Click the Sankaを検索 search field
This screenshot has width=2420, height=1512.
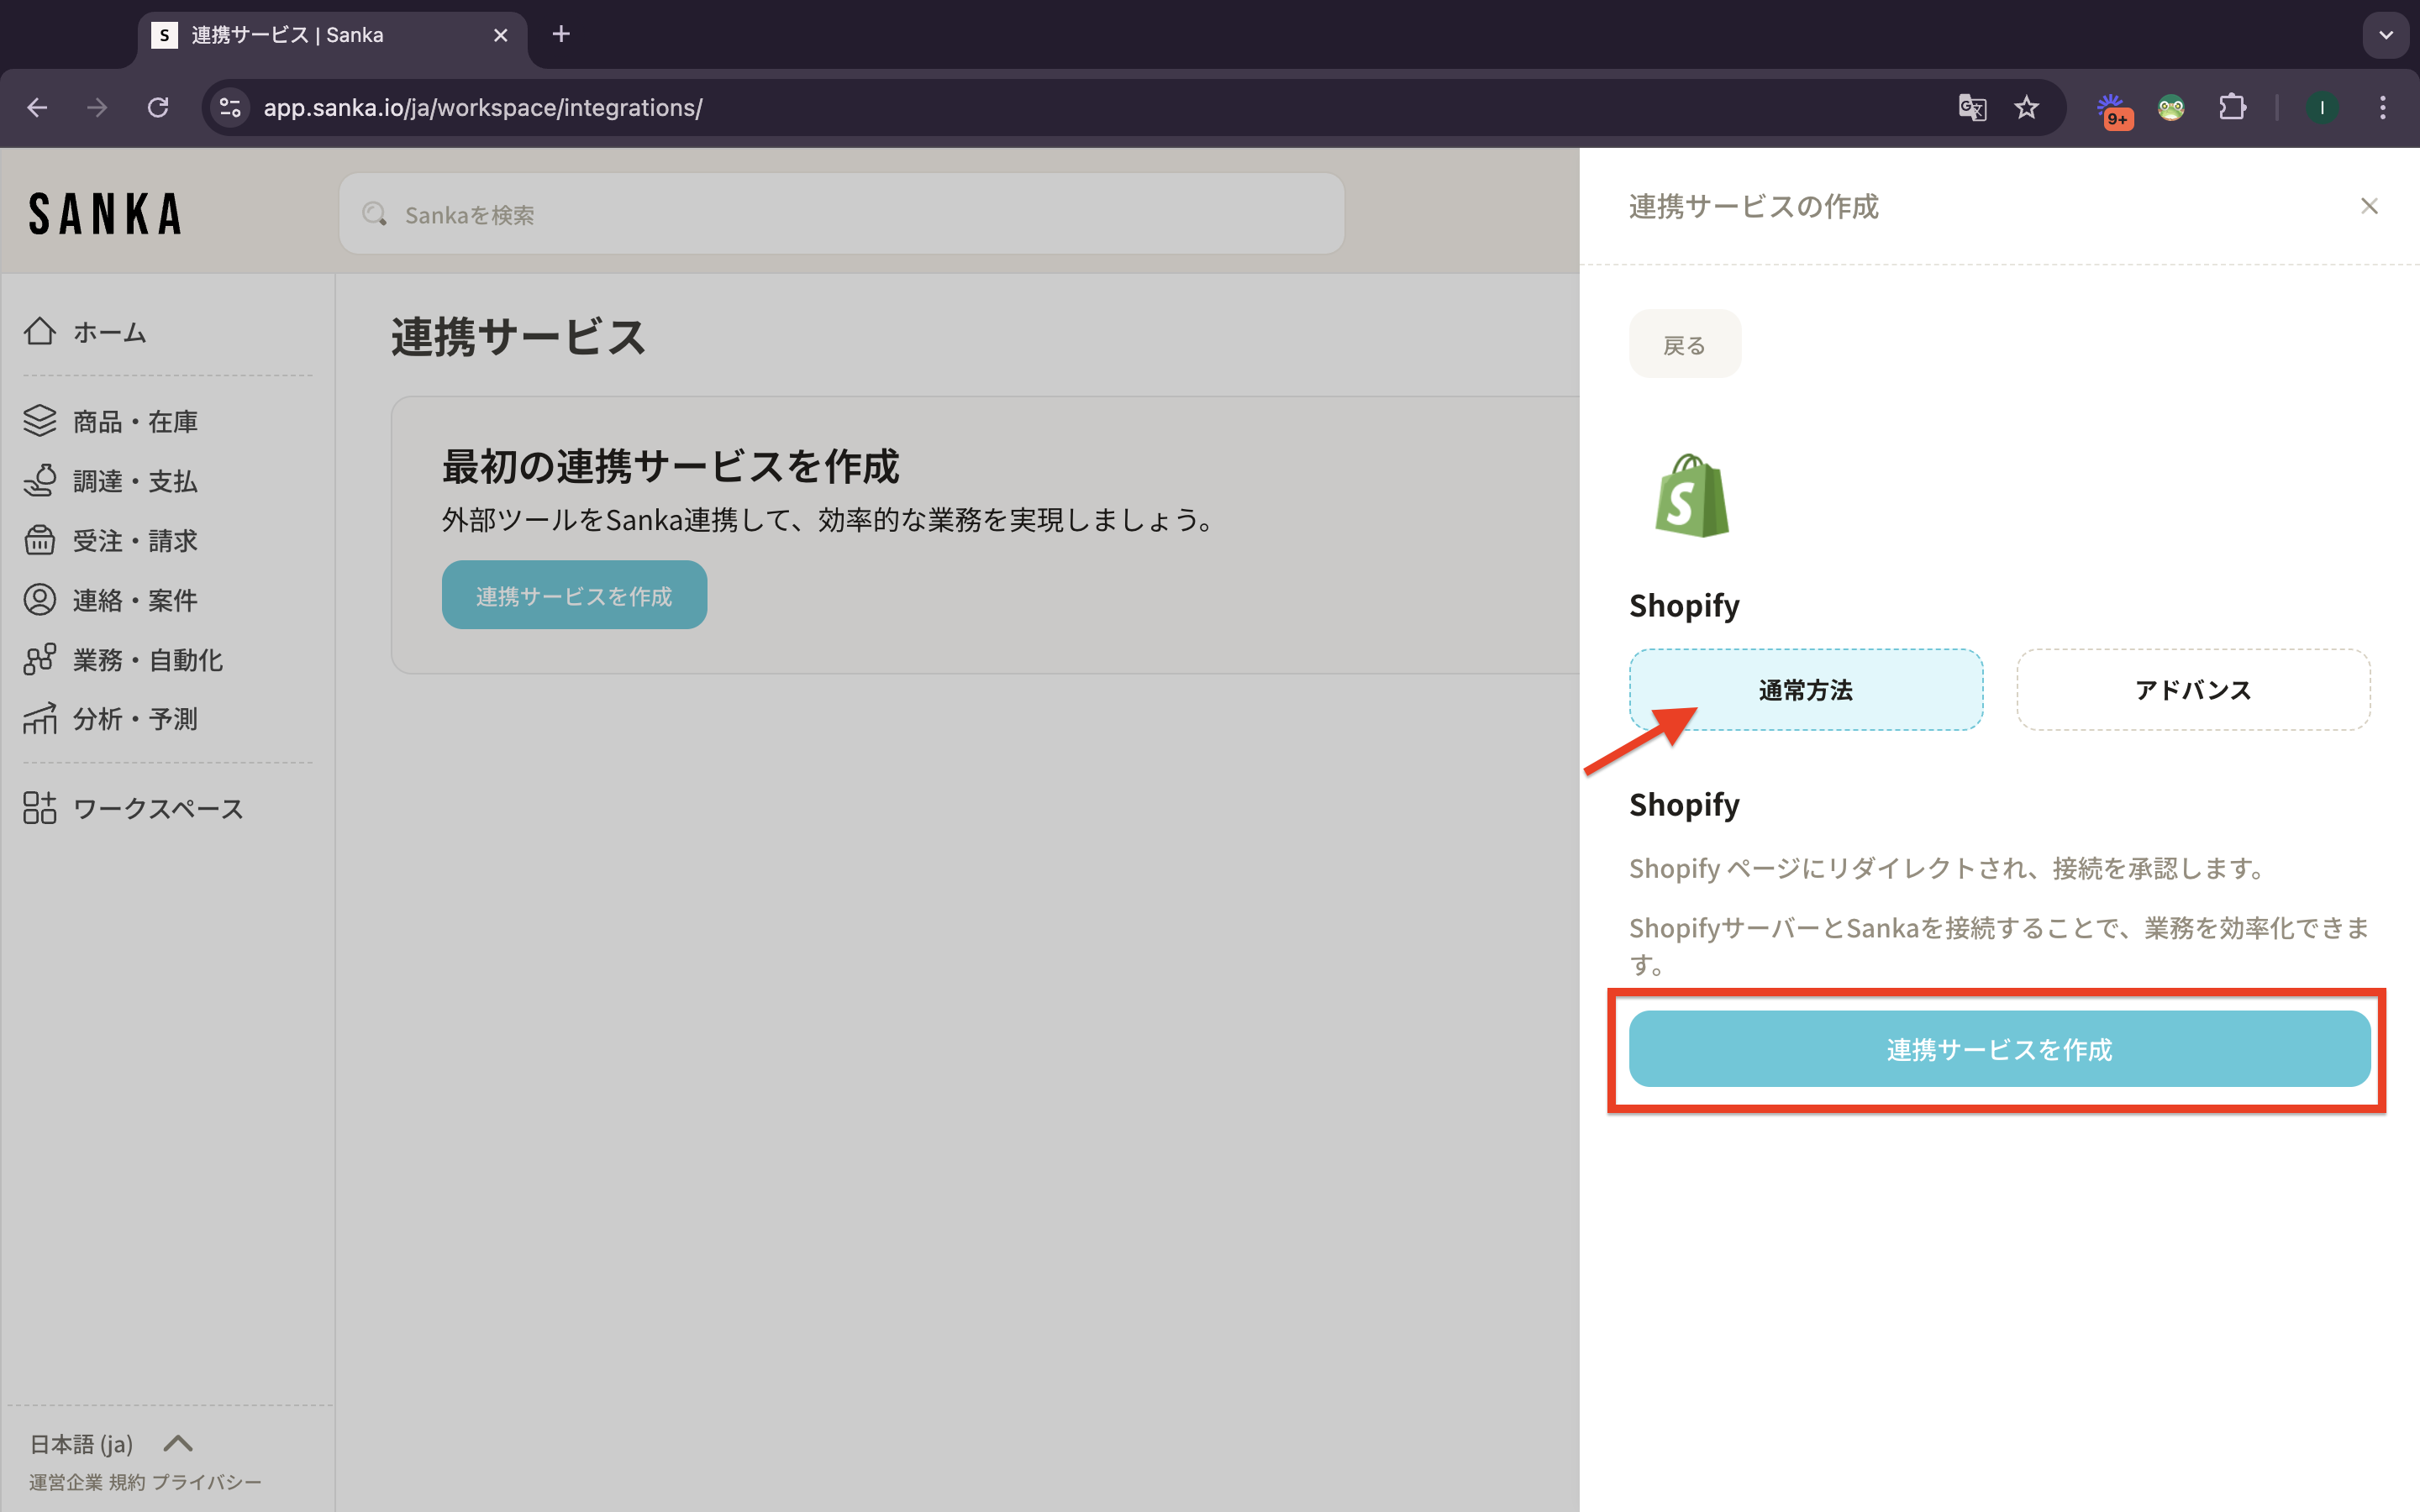840,214
